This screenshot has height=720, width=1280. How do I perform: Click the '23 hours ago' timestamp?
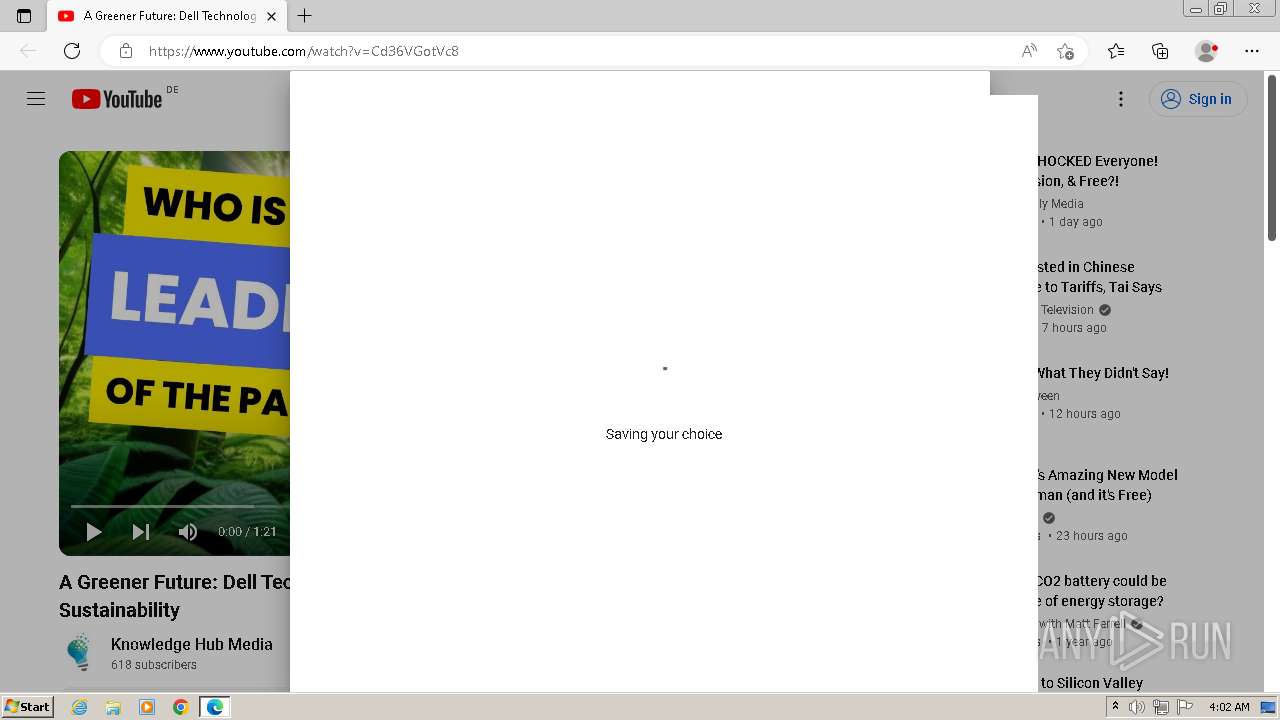(x=1092, y=536)
